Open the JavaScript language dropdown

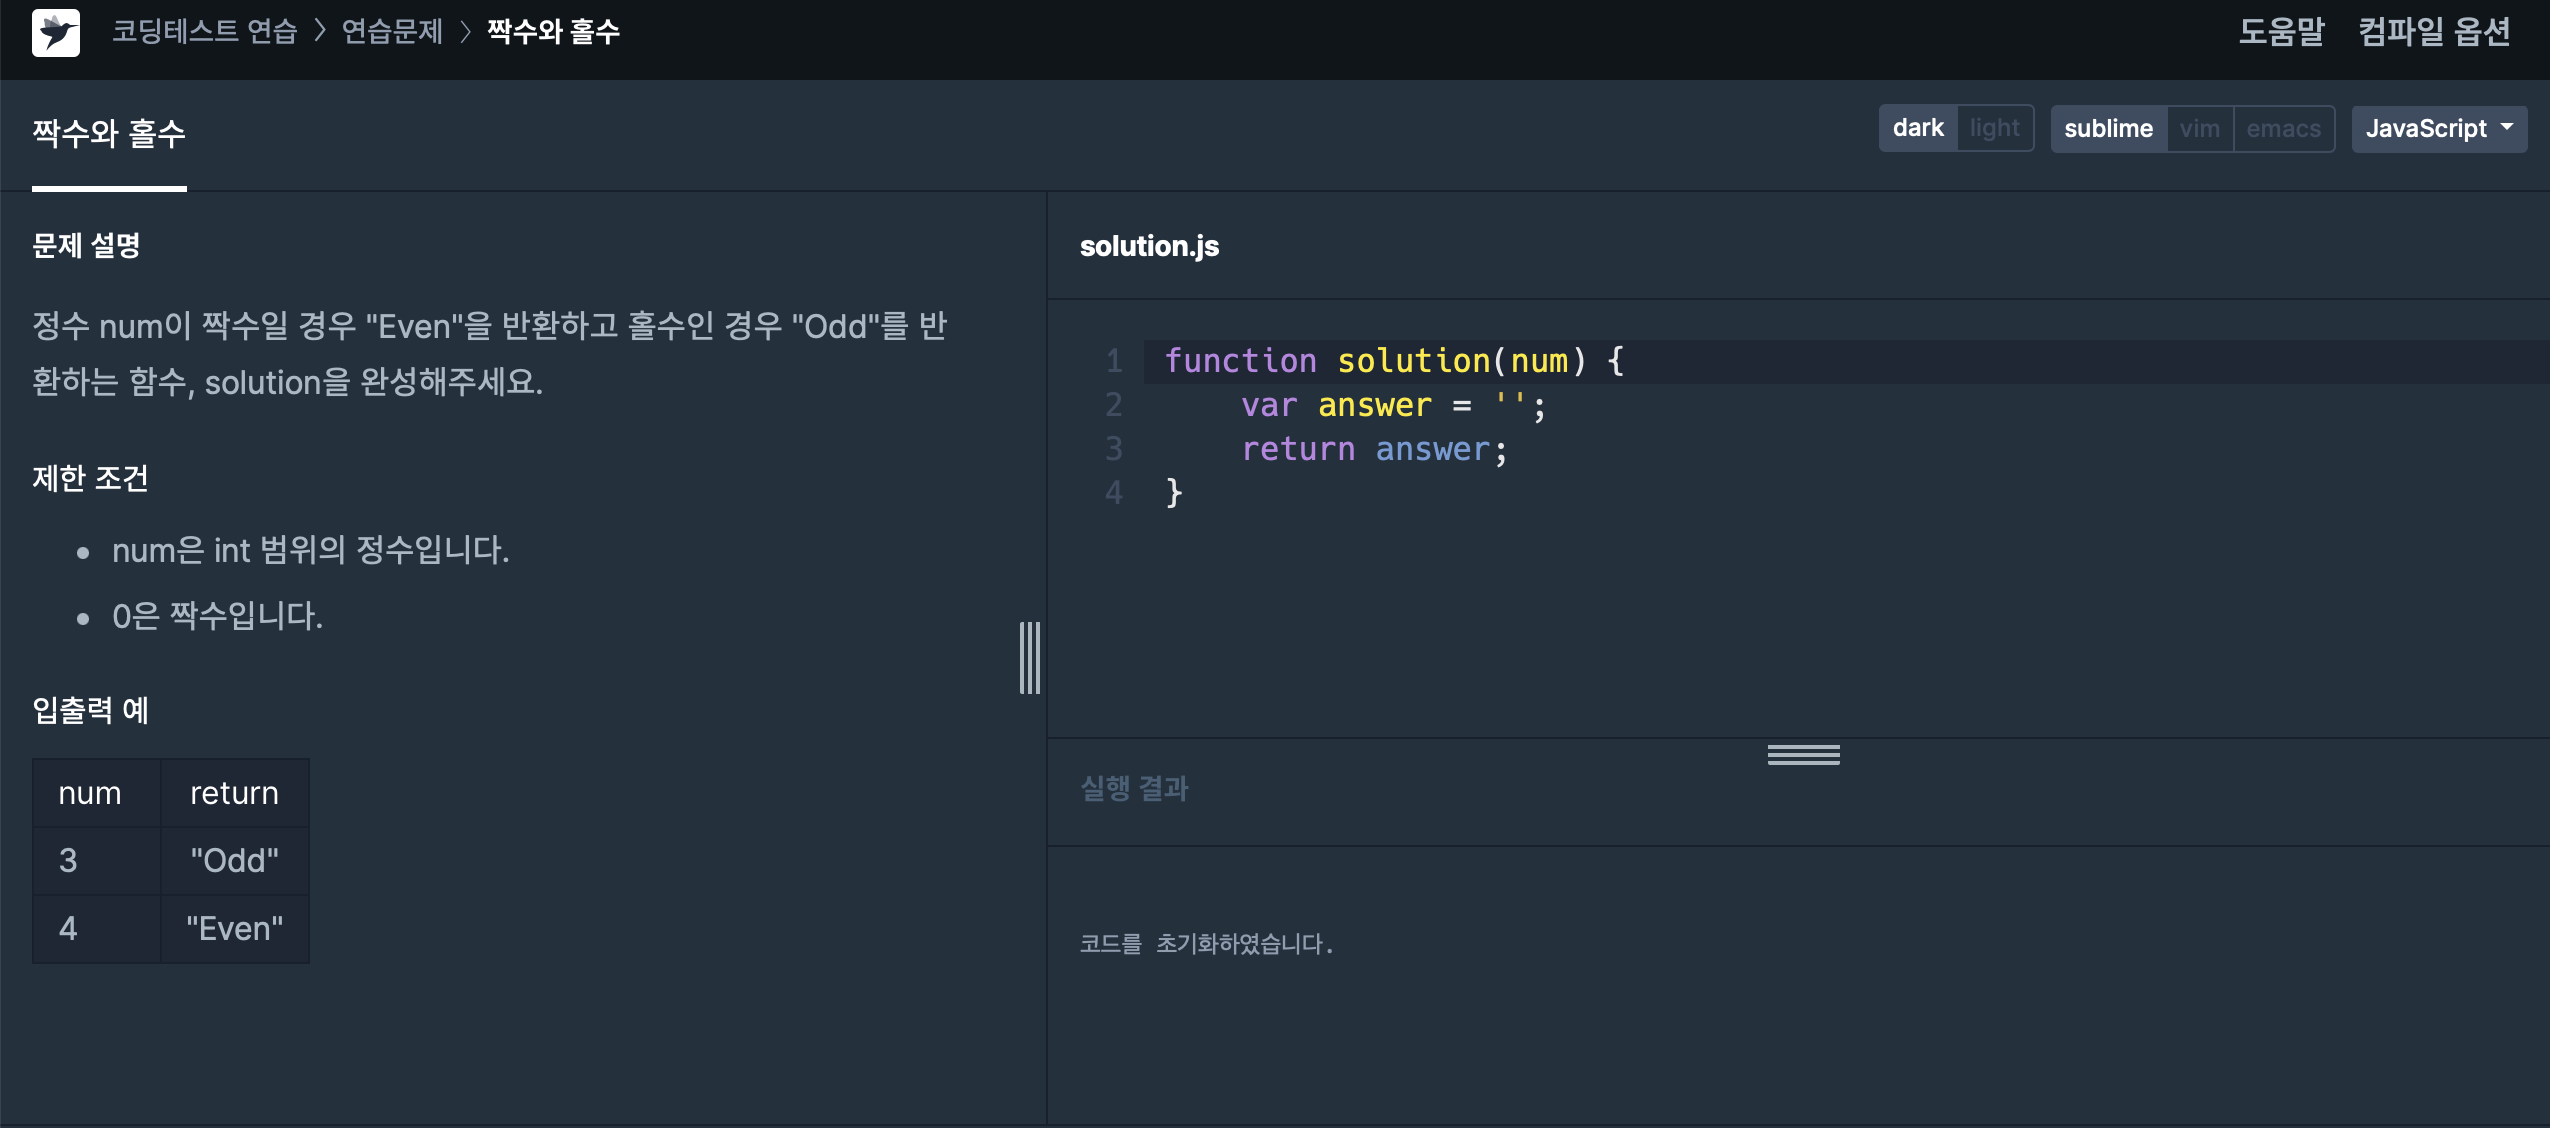pyautogui.click(x=2437, y=128)
